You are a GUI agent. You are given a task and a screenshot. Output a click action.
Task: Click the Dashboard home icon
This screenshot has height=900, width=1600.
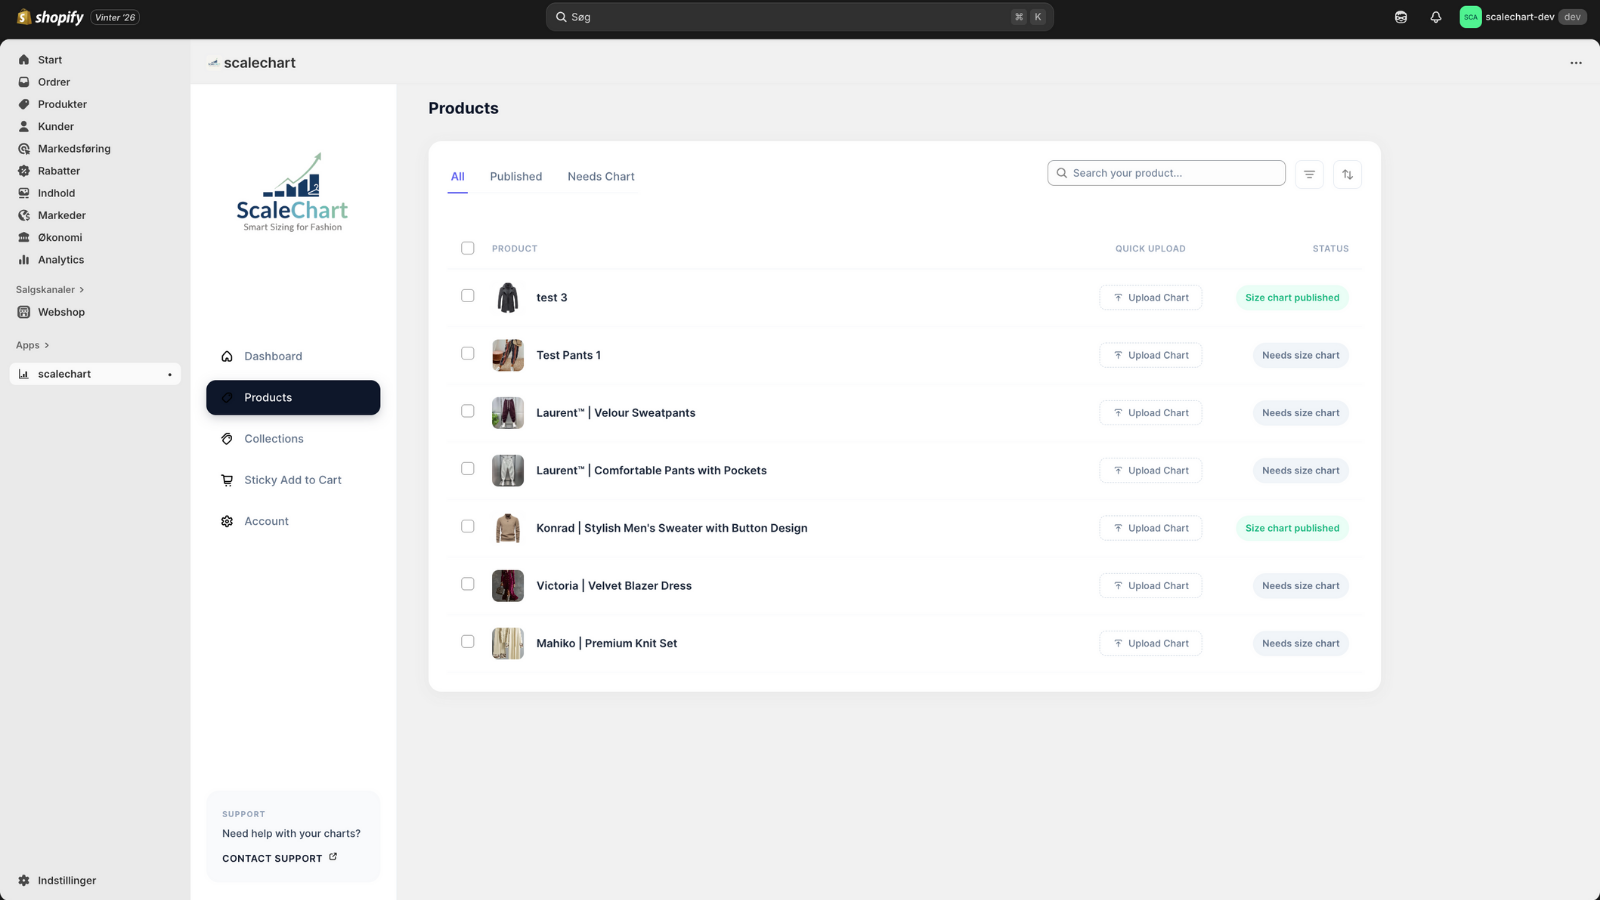pos(227,356)
